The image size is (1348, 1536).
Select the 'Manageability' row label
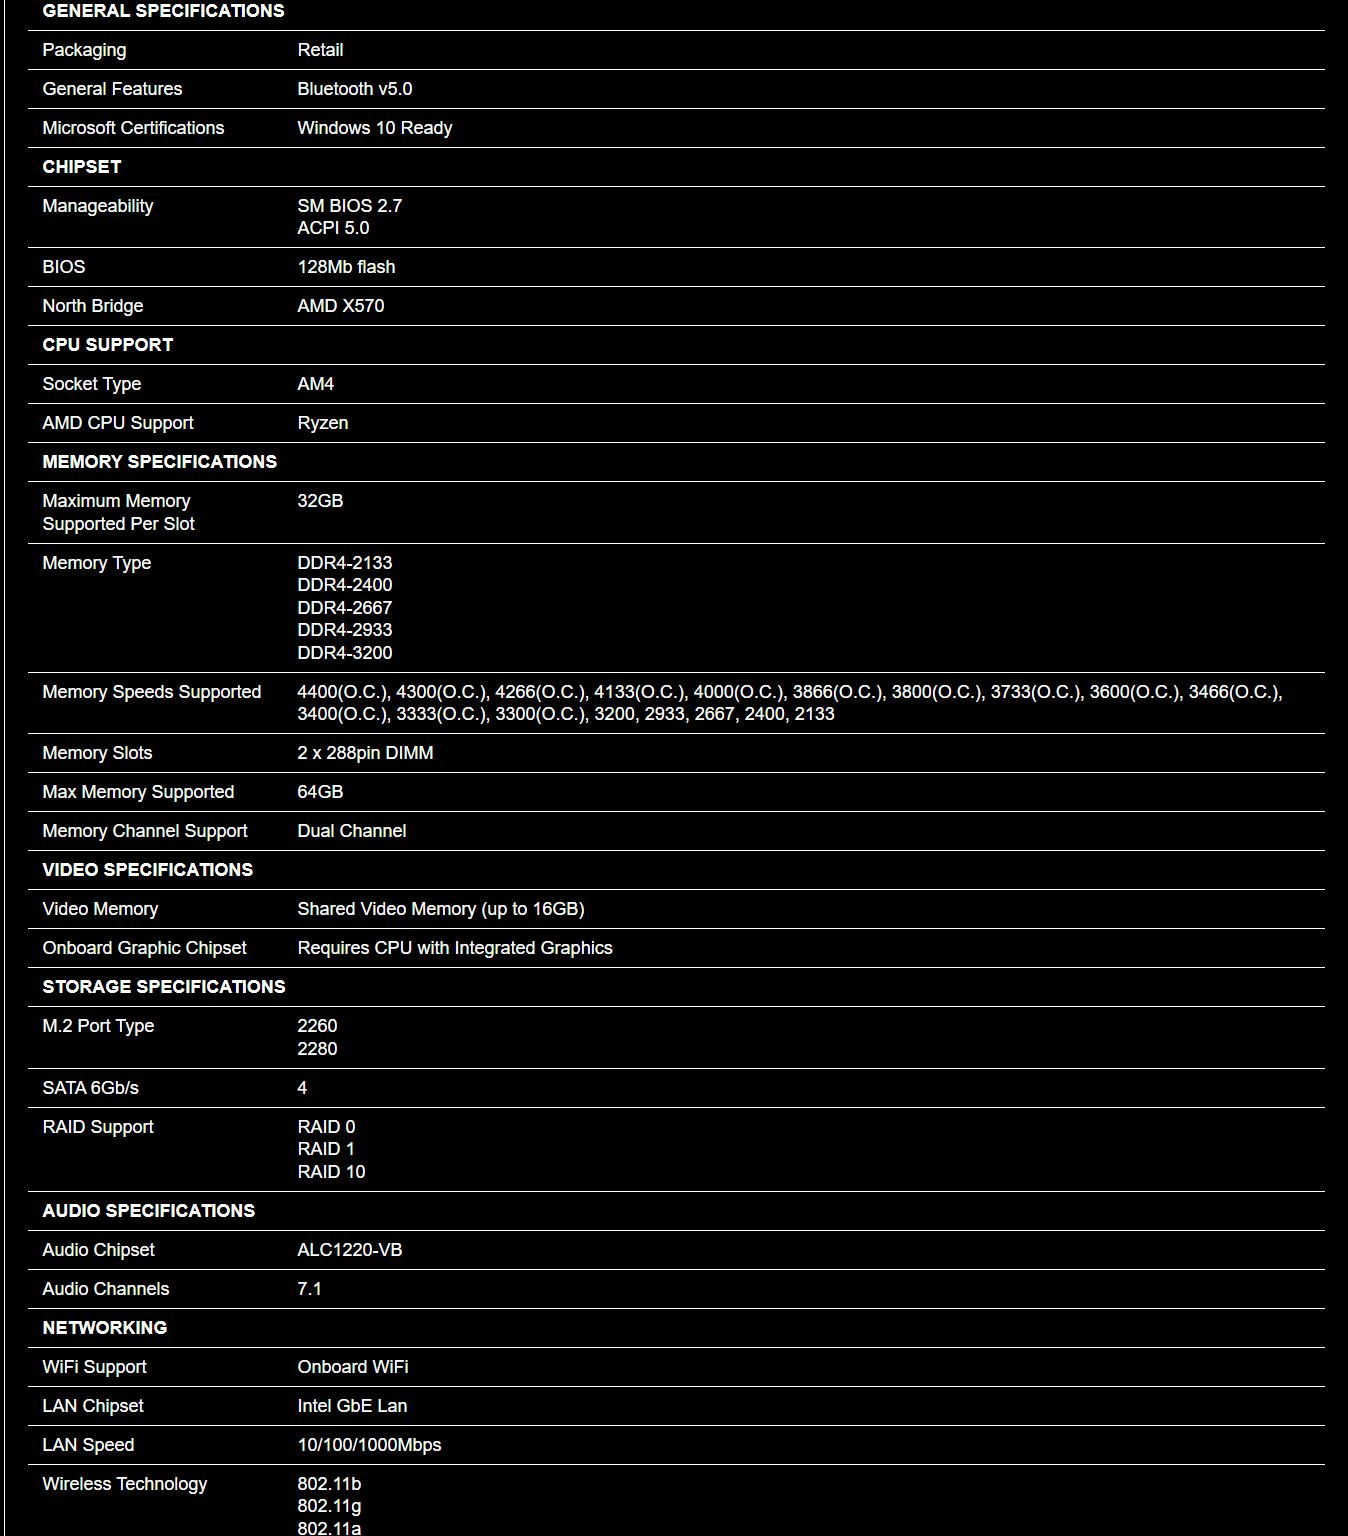click(97, 206)
